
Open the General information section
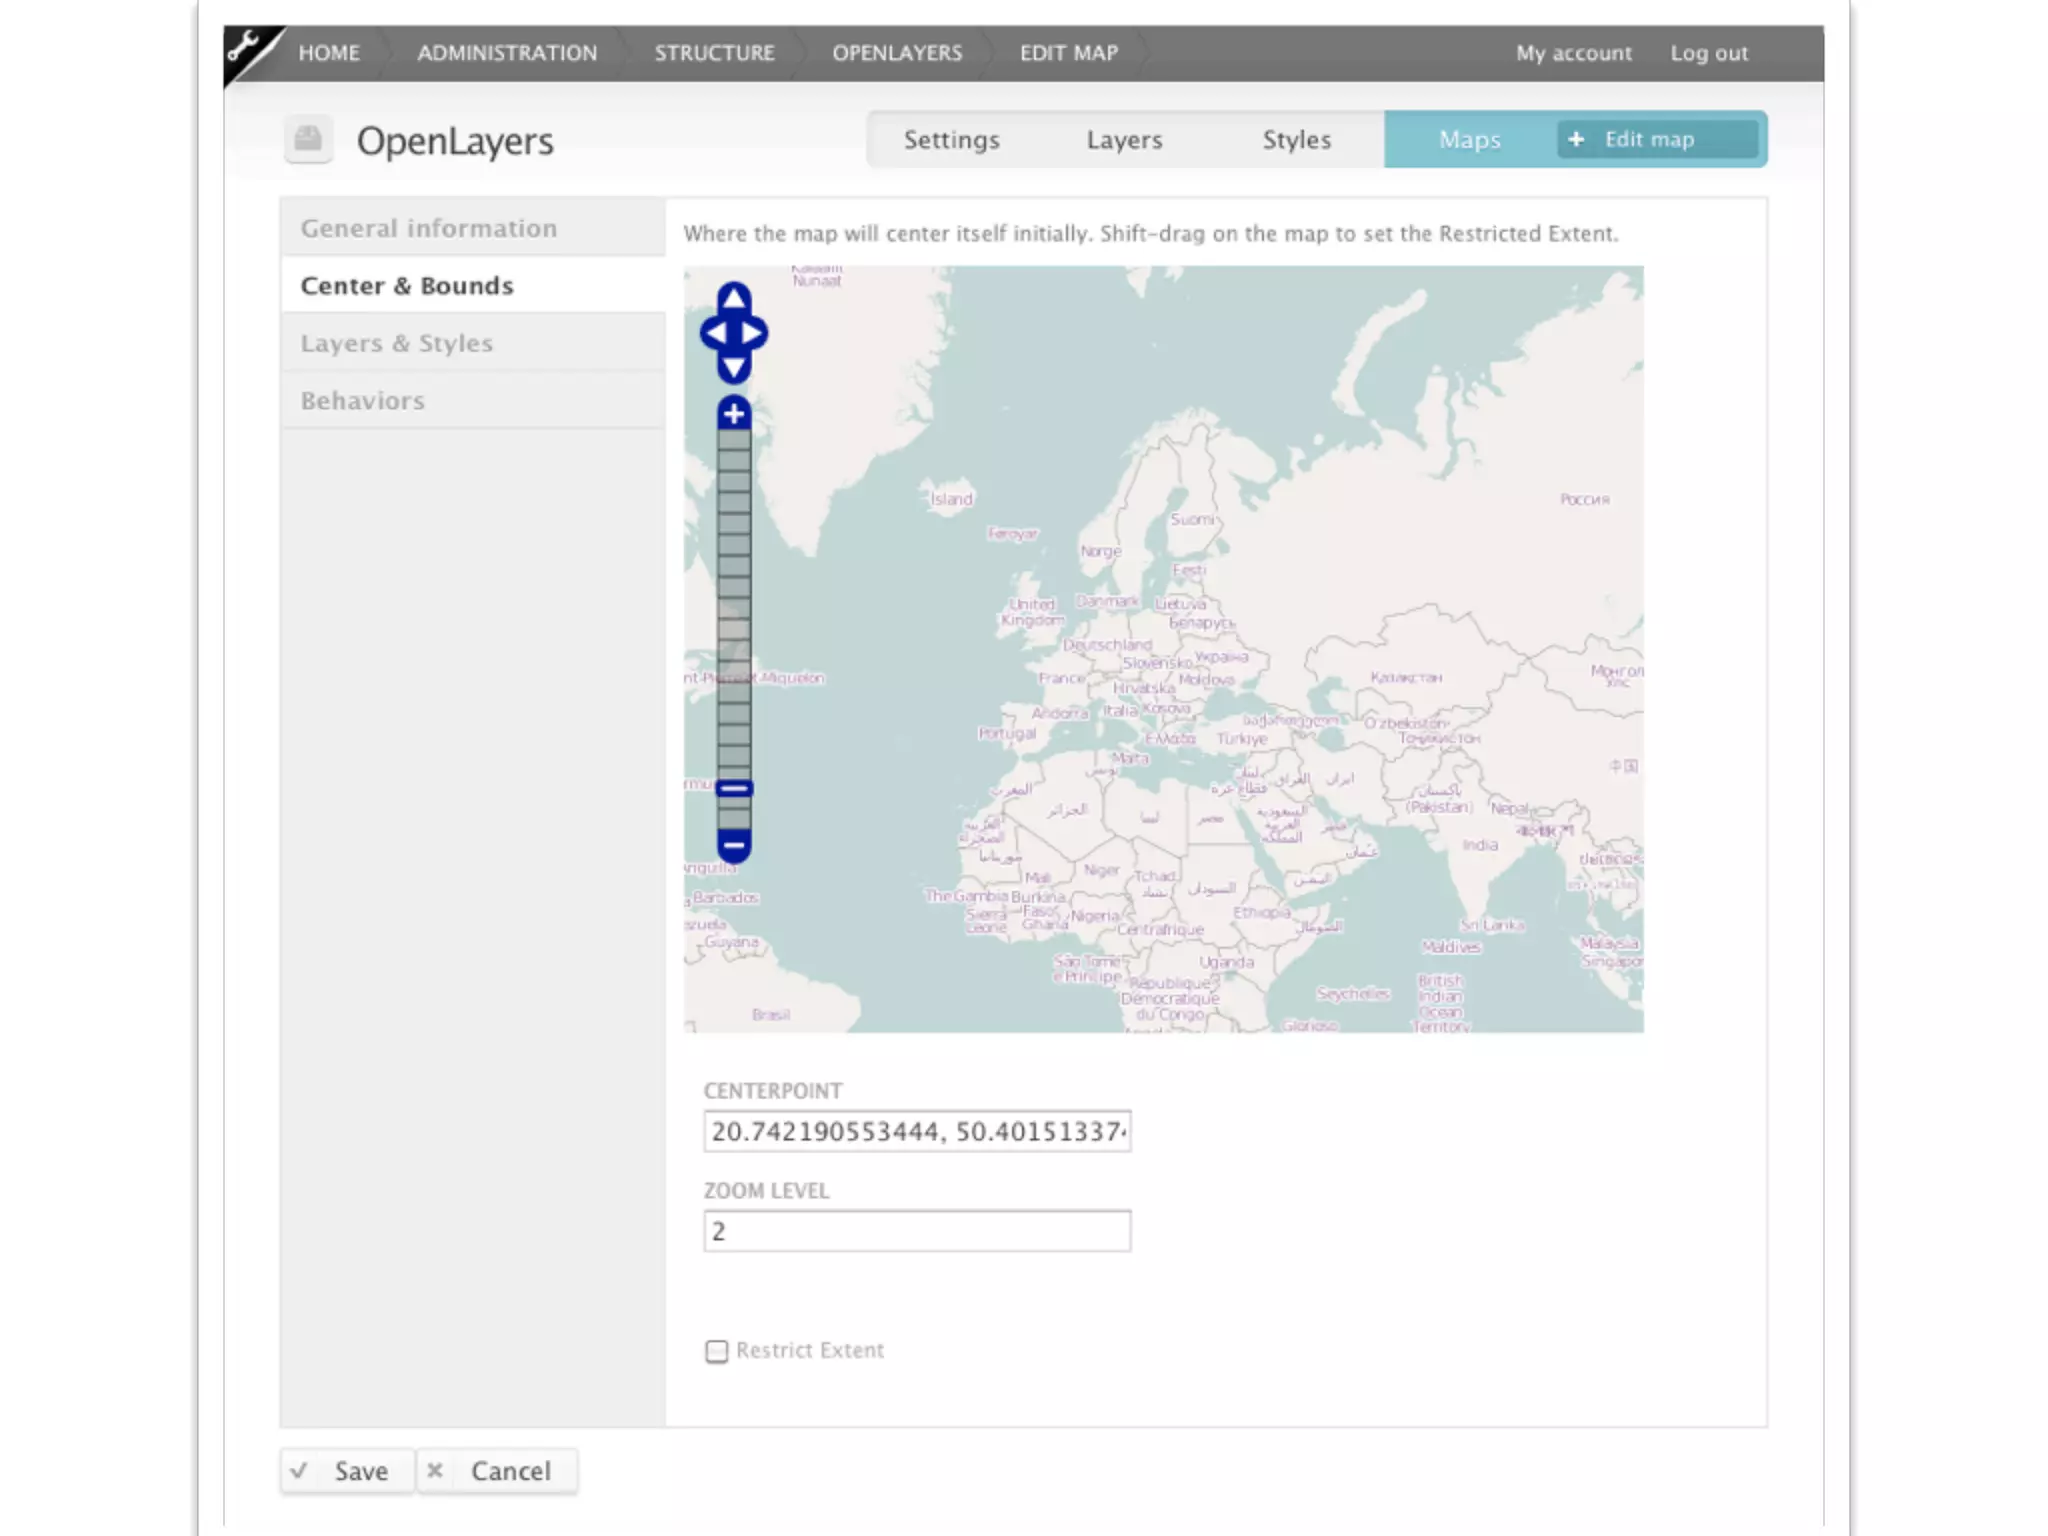pos(428,228)
